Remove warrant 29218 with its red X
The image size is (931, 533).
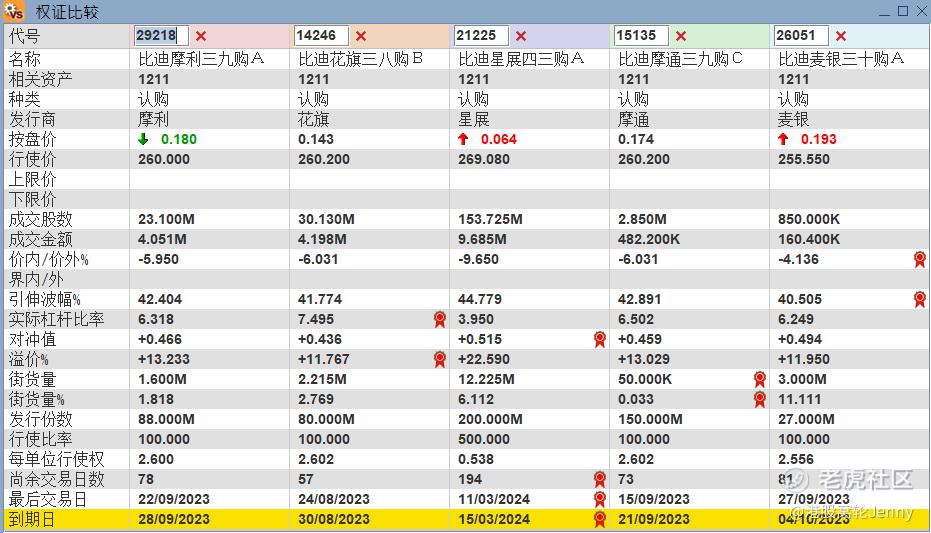coord(201,36)
